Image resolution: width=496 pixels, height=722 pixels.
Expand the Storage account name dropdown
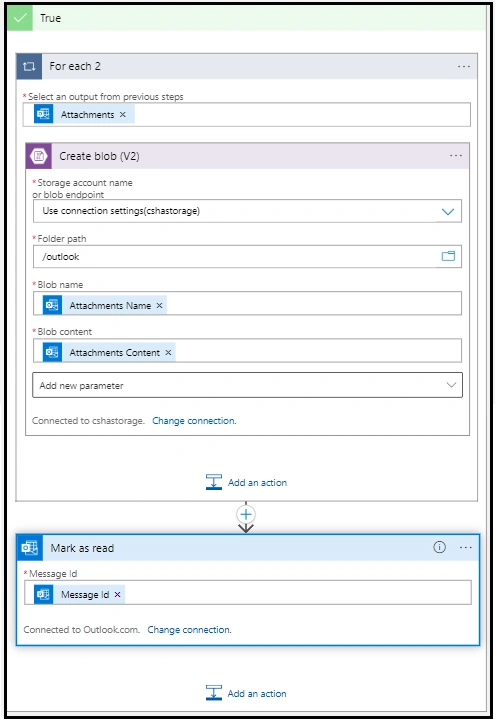(x=448, y=211)
